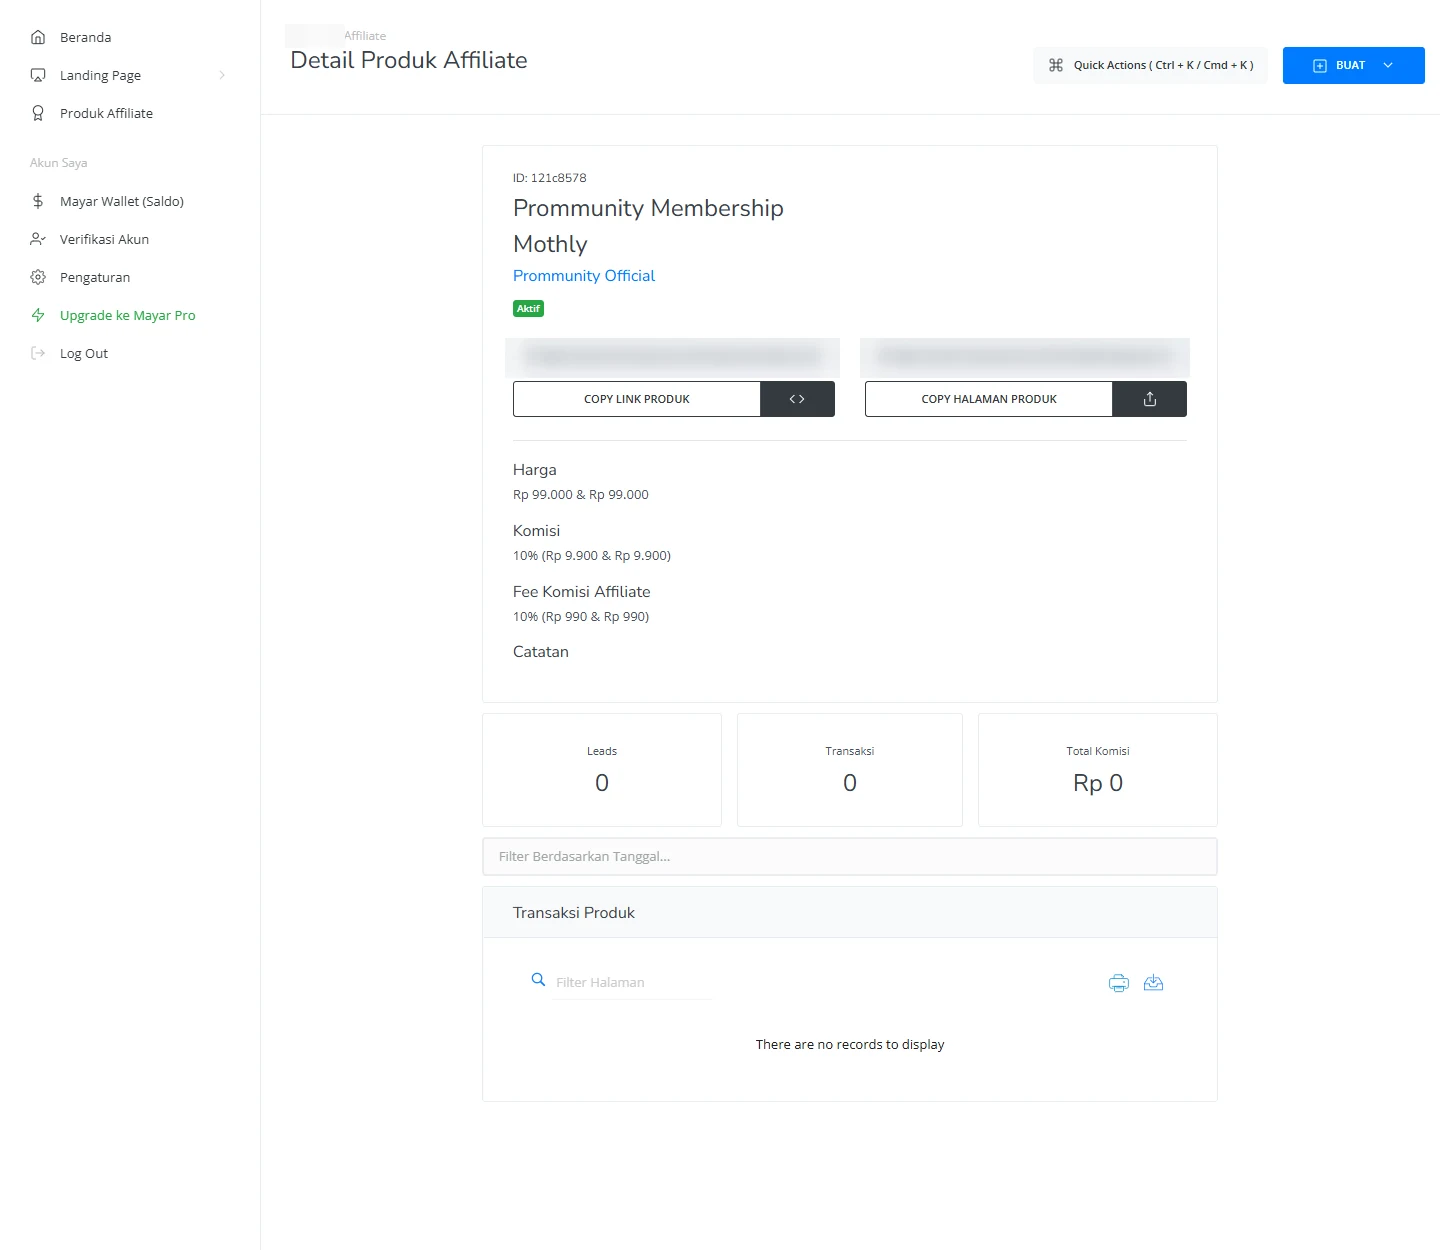Click Log Out in the sidebar

tap(84, 353)
